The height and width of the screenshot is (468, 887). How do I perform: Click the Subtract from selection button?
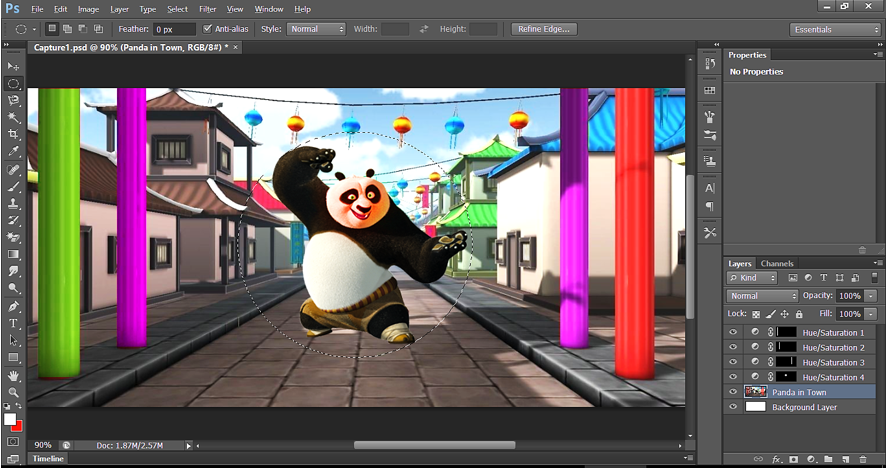coord(83,29)
